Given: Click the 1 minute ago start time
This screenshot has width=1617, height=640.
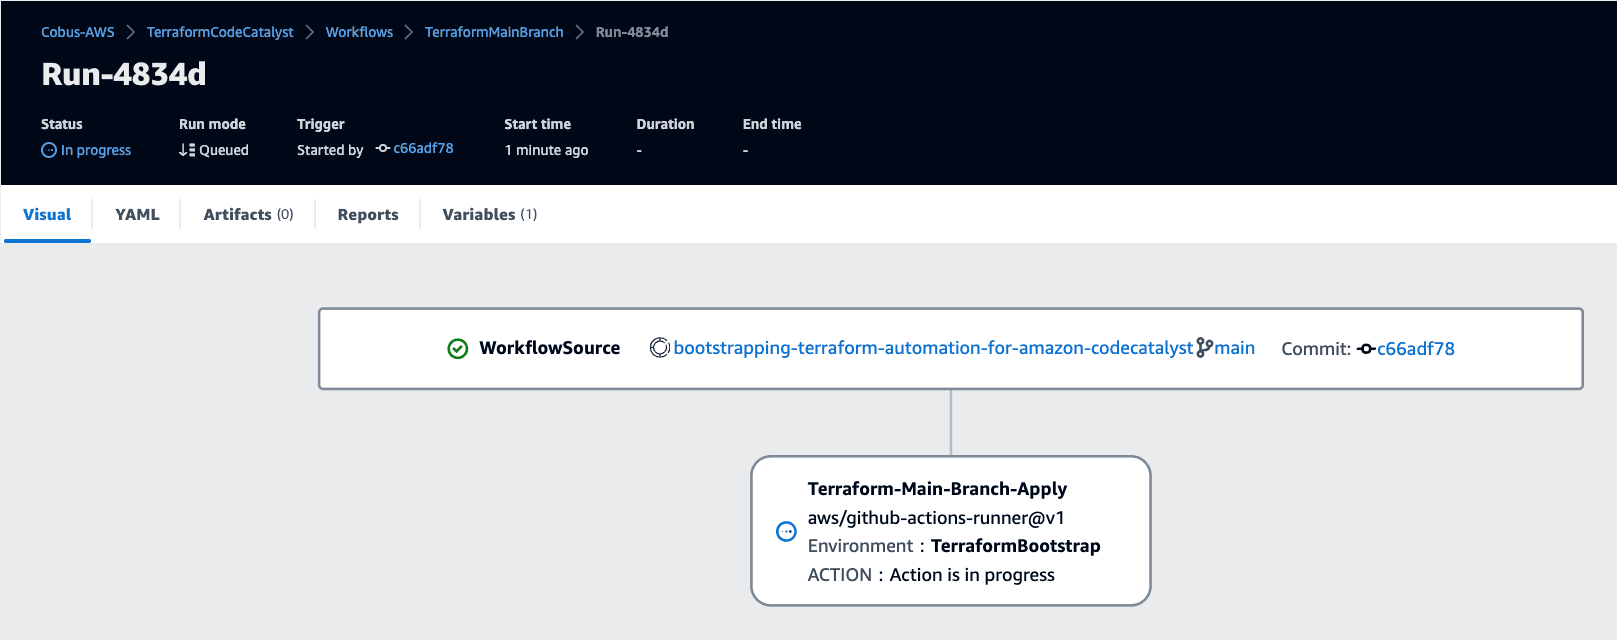Looking at the screenshot, I should [546, 150].
